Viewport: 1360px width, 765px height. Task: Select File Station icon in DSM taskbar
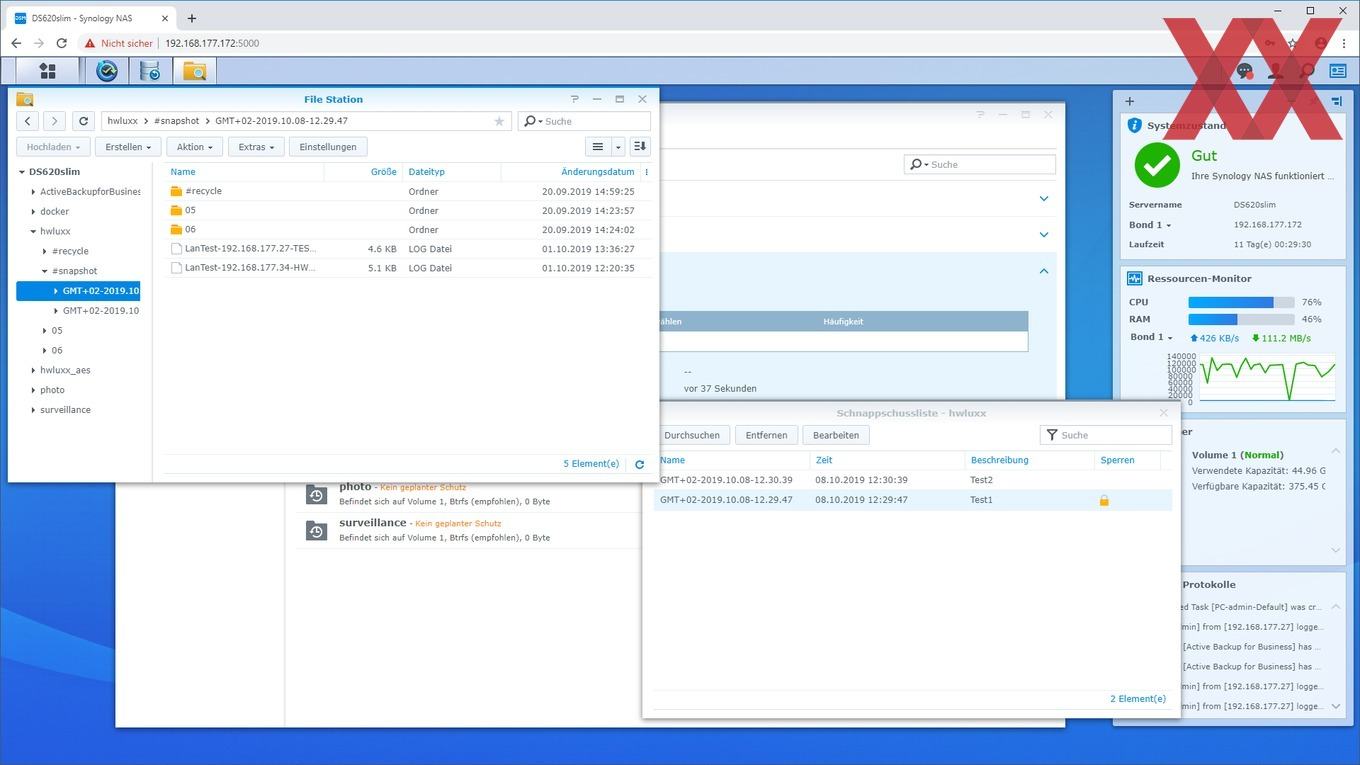click(x=194, y=71)
